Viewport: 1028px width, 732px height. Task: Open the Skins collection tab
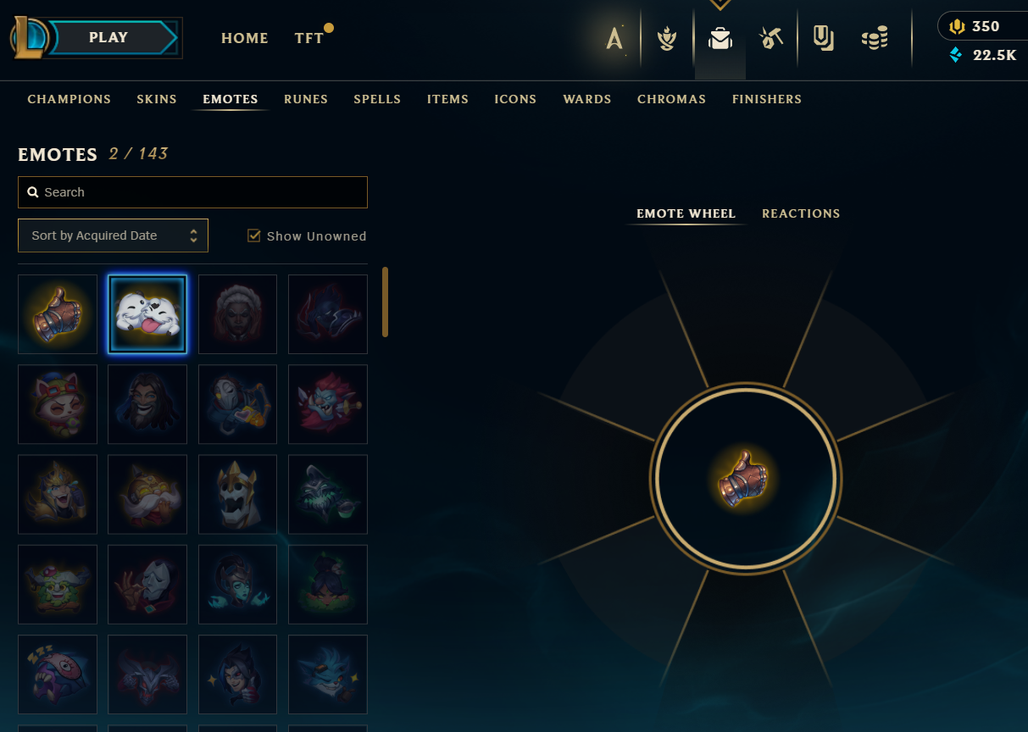157,99
